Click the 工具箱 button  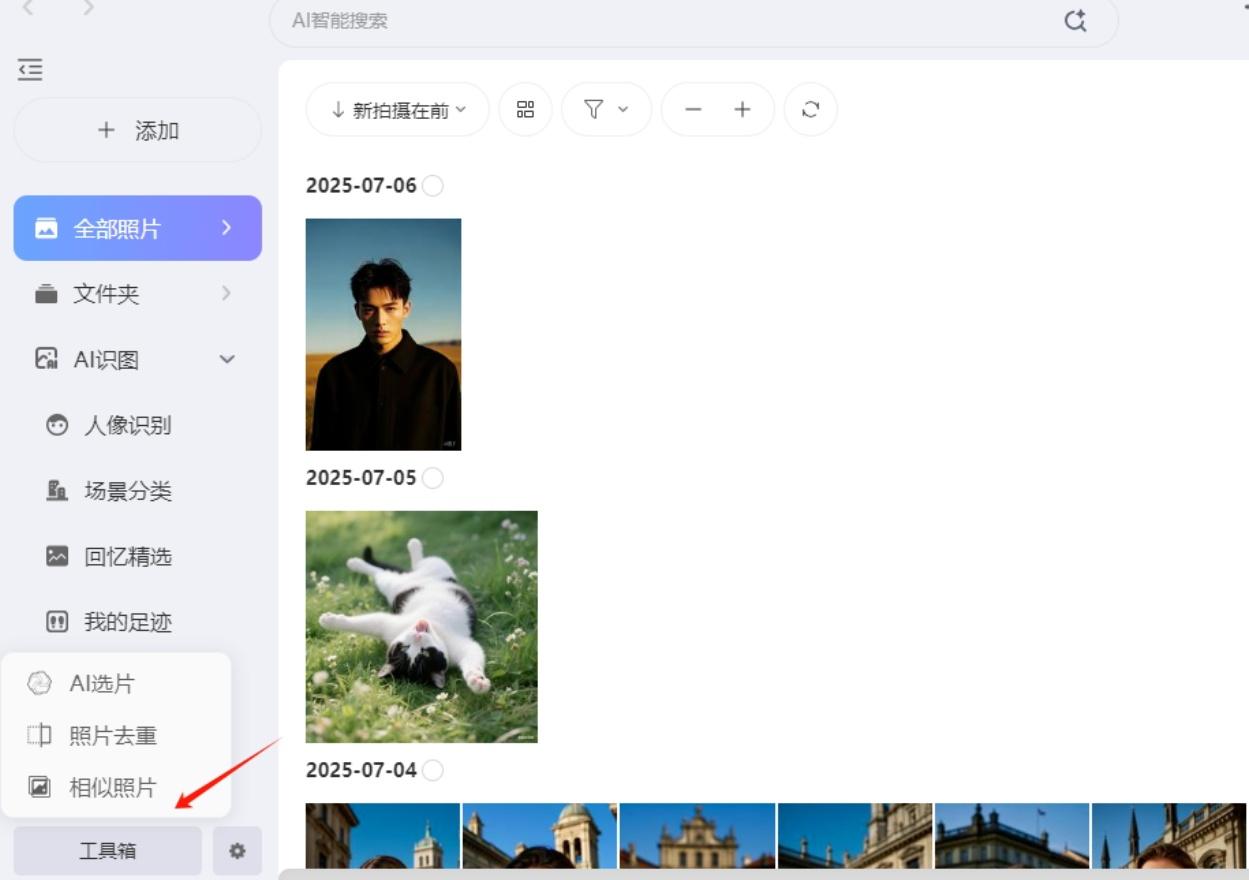[108, 851]
